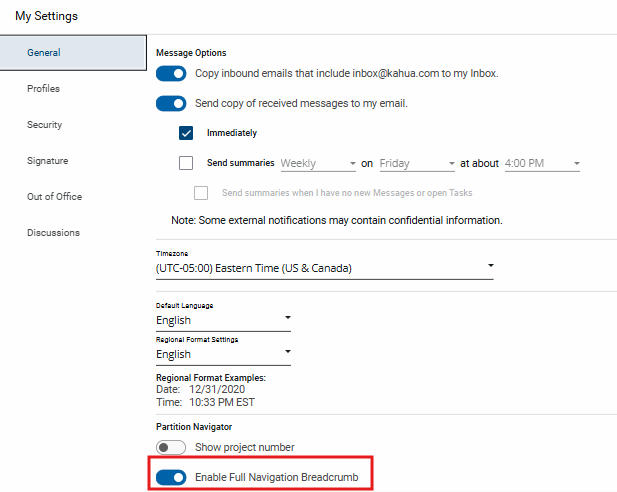Tick the no new Messages summaries checkbox

pyautogui.click(x=201, y=192)
